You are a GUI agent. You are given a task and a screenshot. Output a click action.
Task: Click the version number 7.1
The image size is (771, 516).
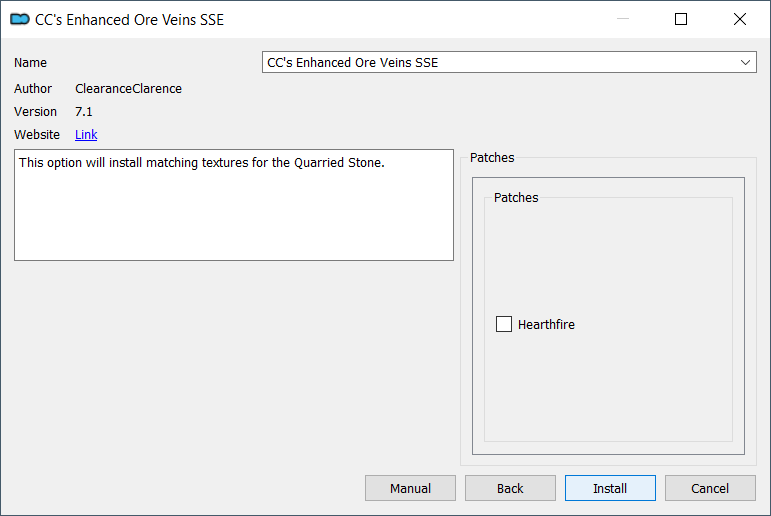(84, 112)
